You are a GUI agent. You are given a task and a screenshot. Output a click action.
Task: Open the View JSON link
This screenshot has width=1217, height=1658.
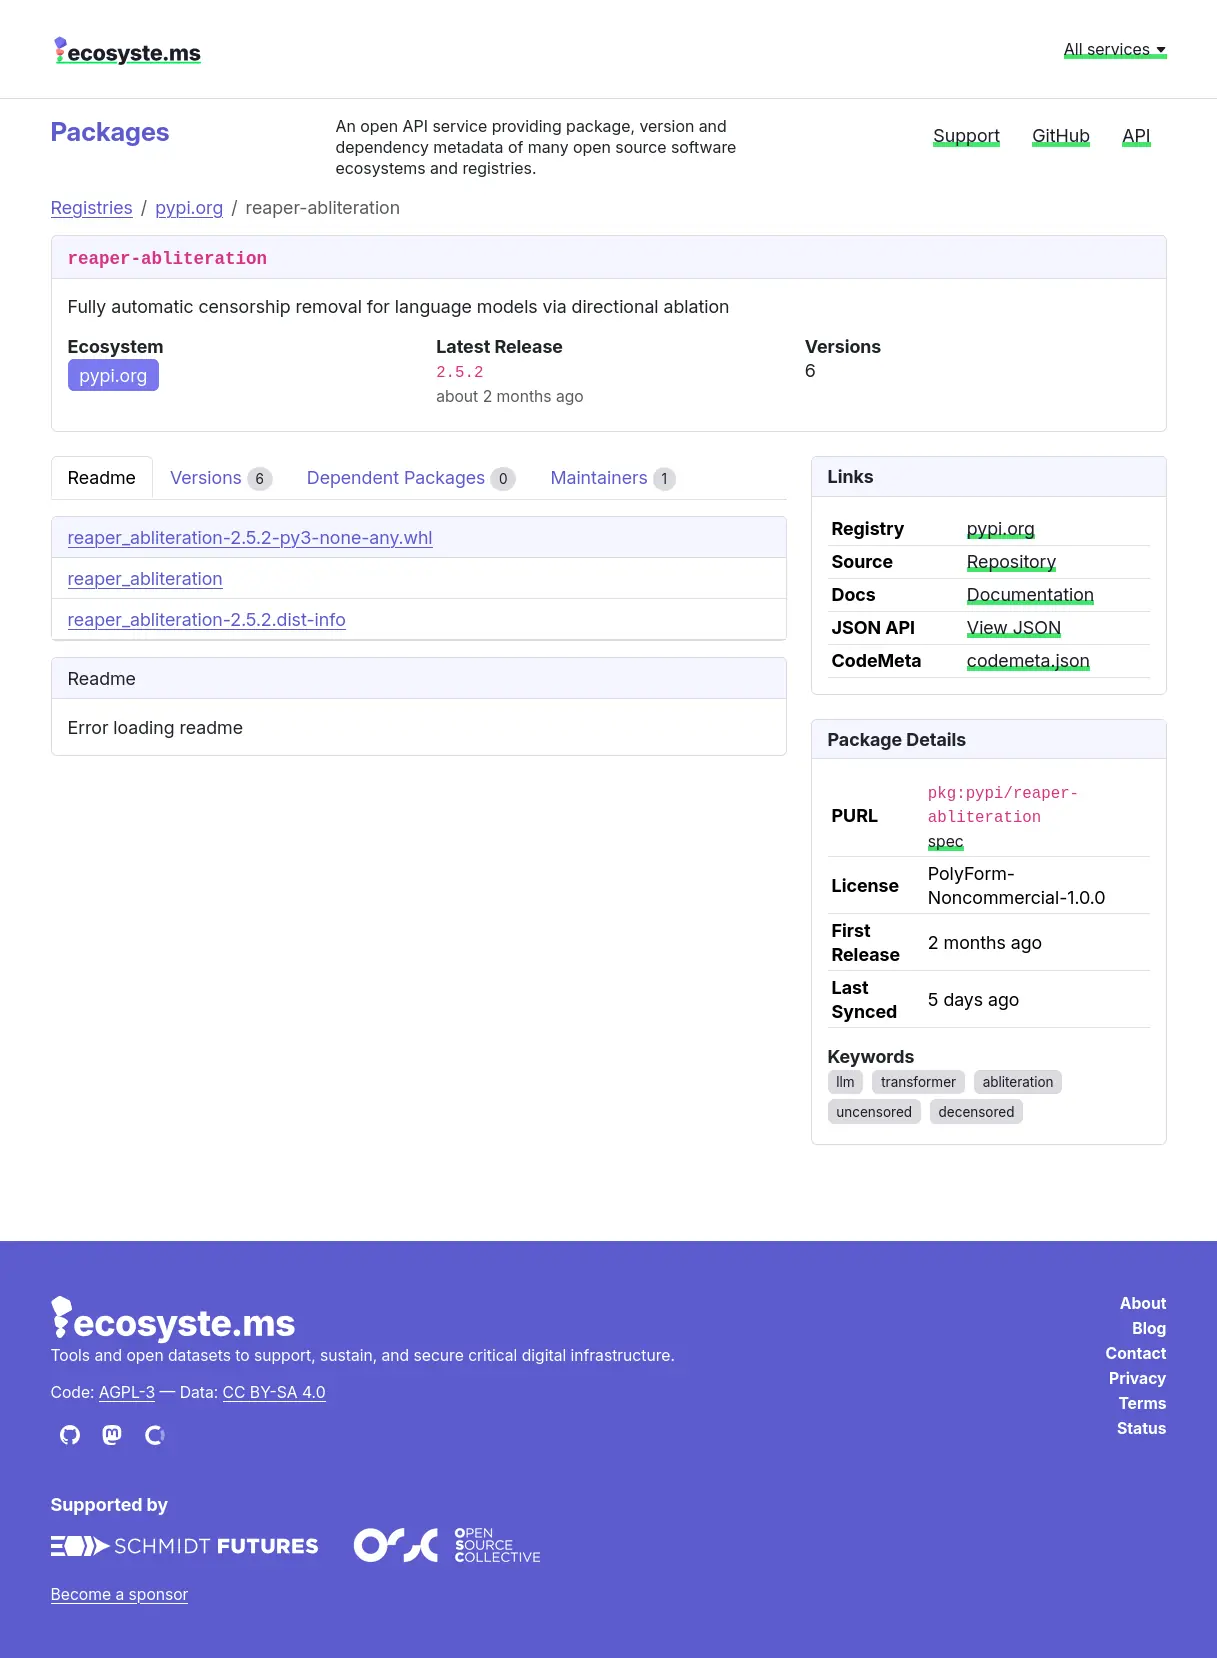click(x=1014, y=628)
